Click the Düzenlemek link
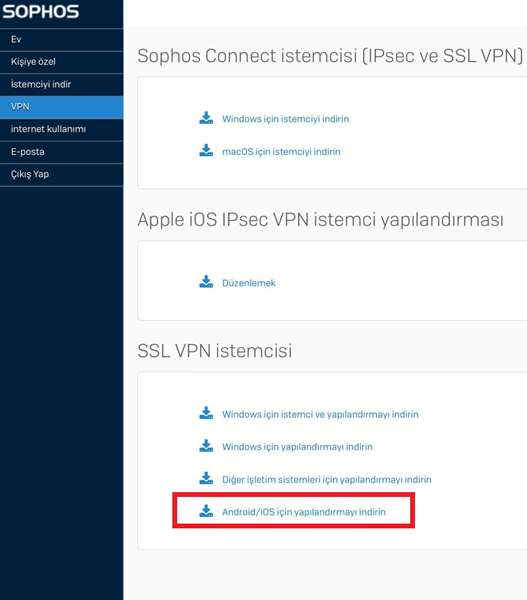 pyautogui.click(x=249, y=283)
